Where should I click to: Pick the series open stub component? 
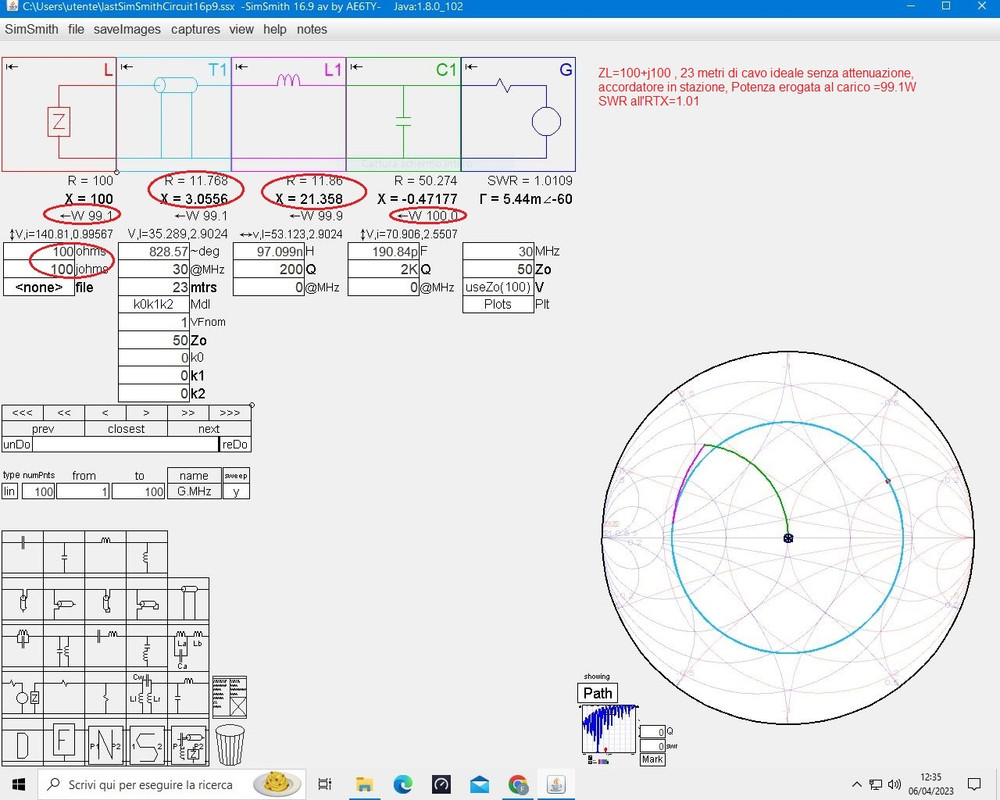pyautogui.click(x=23, y=599)
